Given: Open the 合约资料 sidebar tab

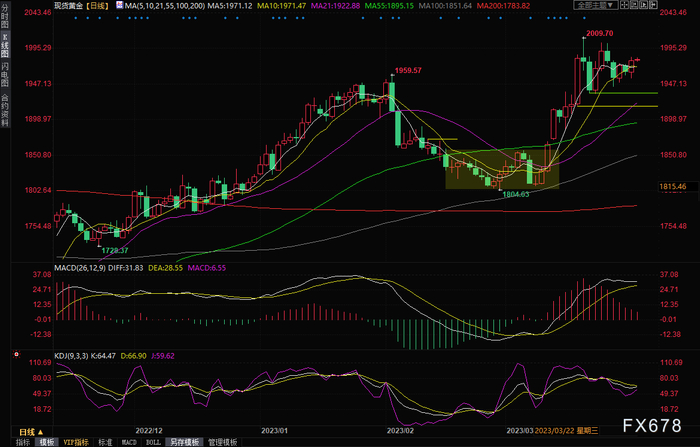Looking at the screenshot, I should tap(4, 110).
